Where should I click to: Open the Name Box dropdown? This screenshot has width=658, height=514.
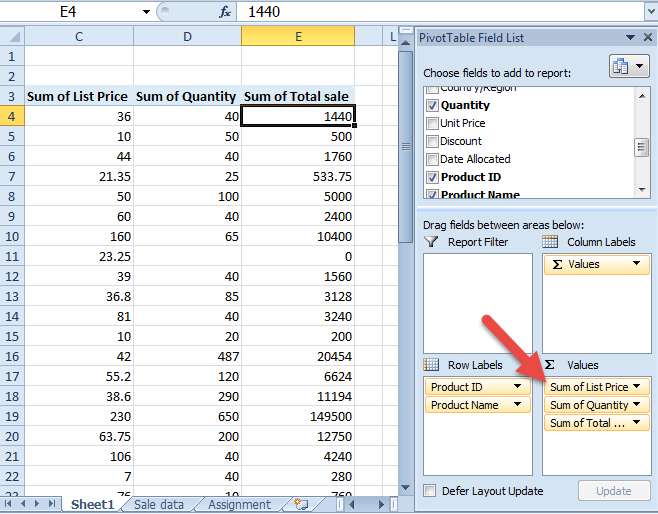tap(146, 12)
